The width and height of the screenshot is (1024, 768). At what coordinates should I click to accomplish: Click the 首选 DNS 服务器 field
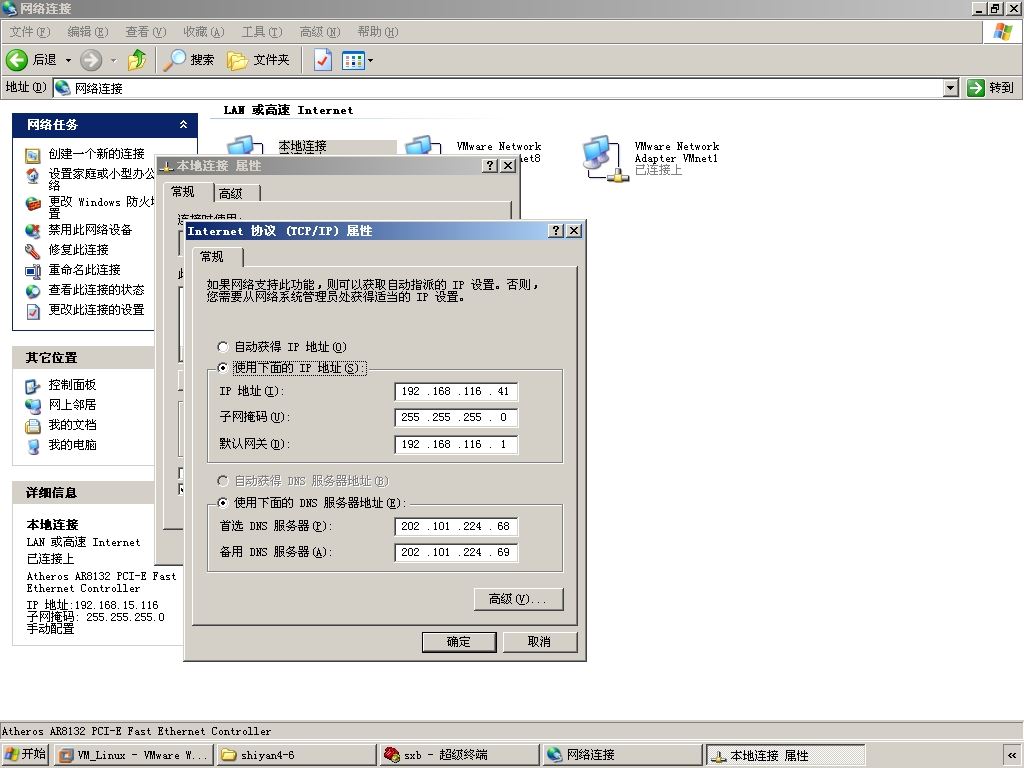[x=456, y=526]
